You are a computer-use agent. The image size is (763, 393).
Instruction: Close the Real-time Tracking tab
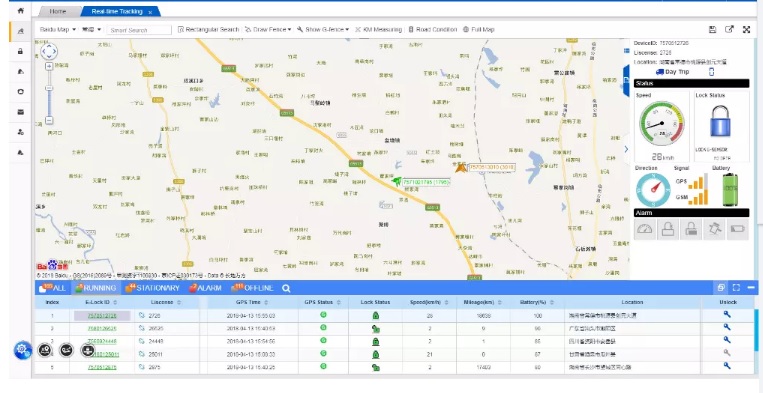150,12
